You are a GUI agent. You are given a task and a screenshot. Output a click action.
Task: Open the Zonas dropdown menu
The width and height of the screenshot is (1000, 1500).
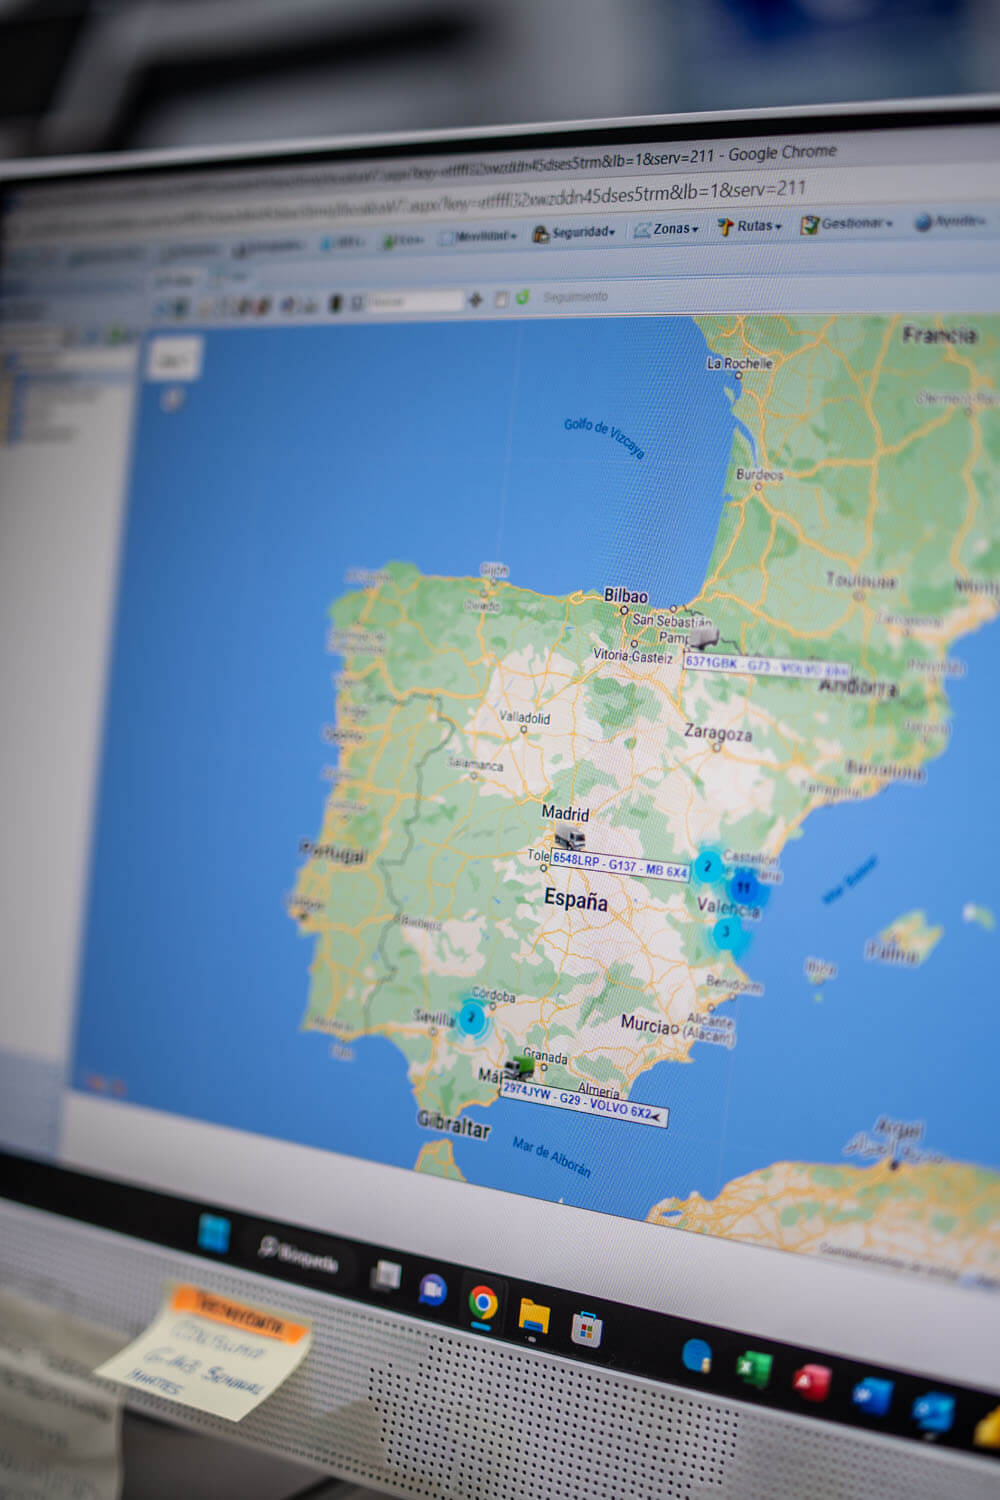666,230
